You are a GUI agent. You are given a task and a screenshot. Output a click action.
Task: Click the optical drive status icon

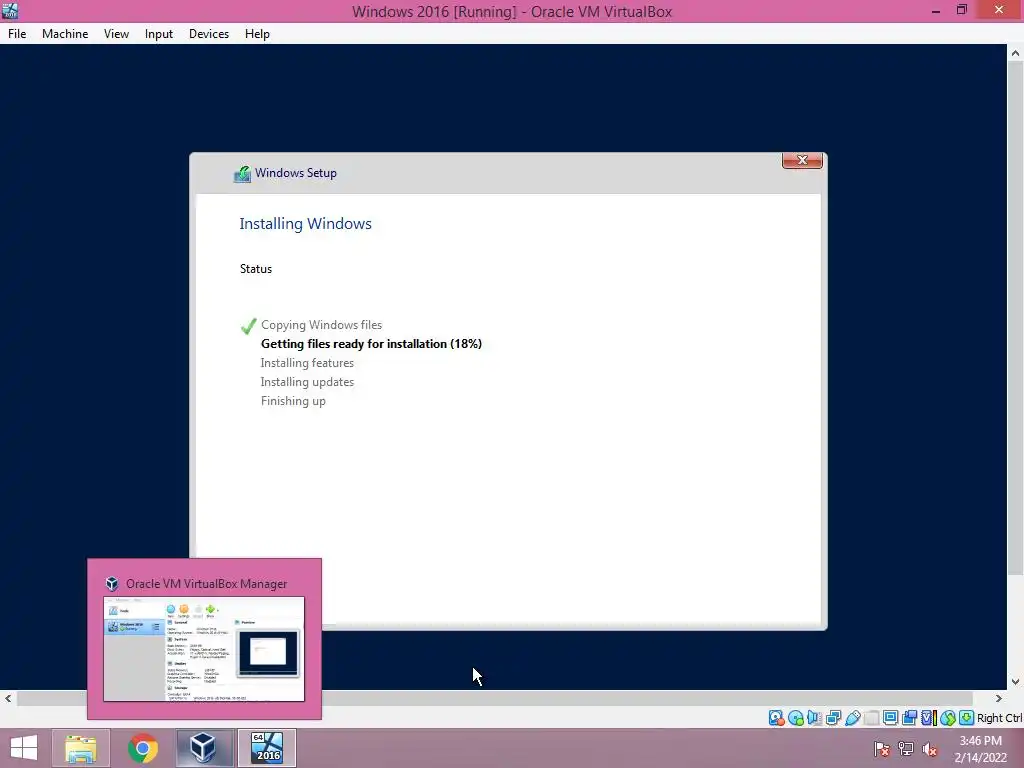(x=795, y=718)
